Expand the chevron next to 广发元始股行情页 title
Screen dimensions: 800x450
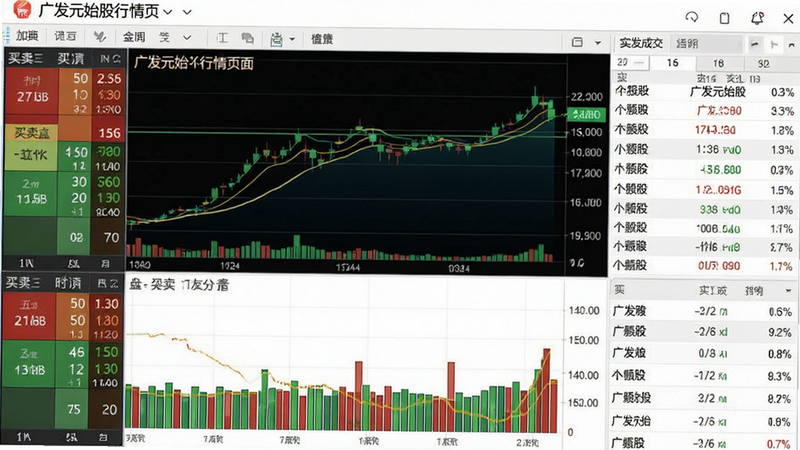click(168, 11)
